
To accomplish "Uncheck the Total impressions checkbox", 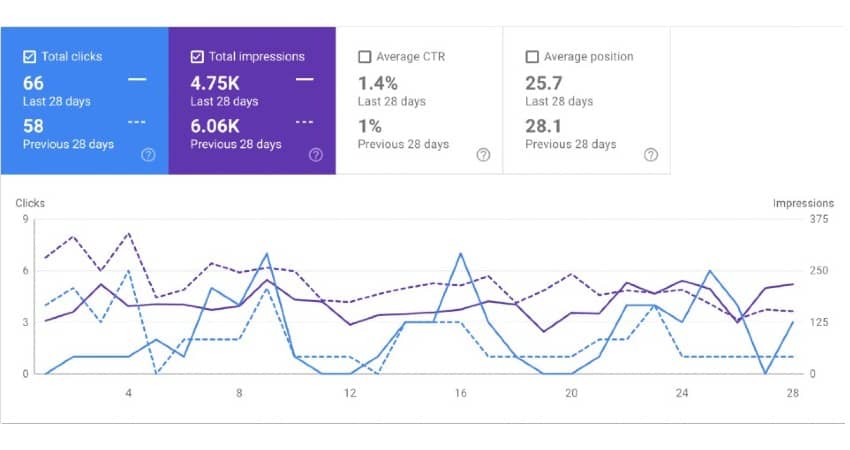I will click(x=197, y=57).
